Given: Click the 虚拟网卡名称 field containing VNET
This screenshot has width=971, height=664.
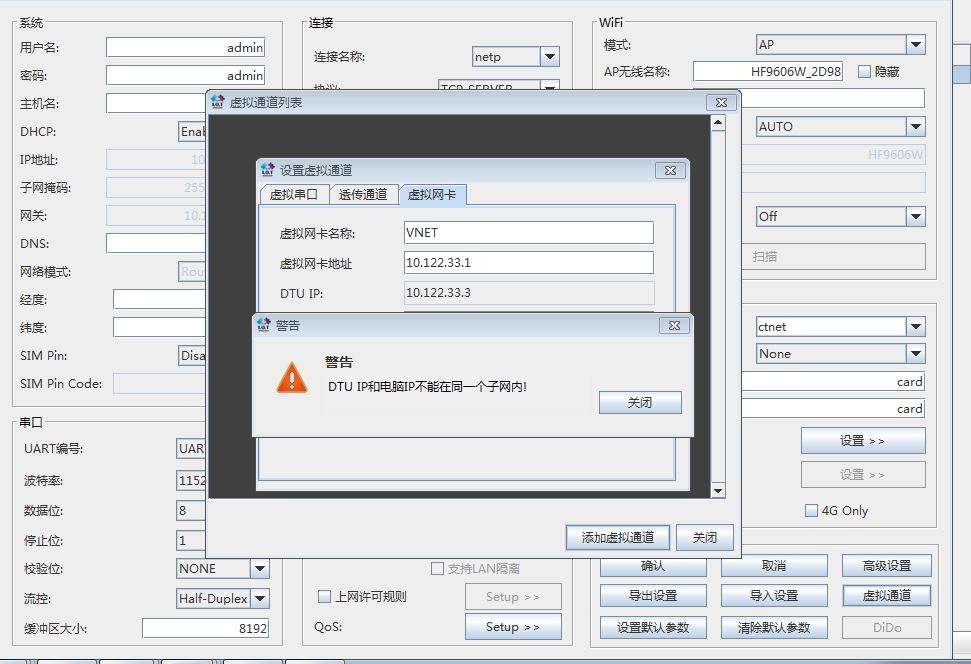Looking at the screenshot, I should pos(529,232).
